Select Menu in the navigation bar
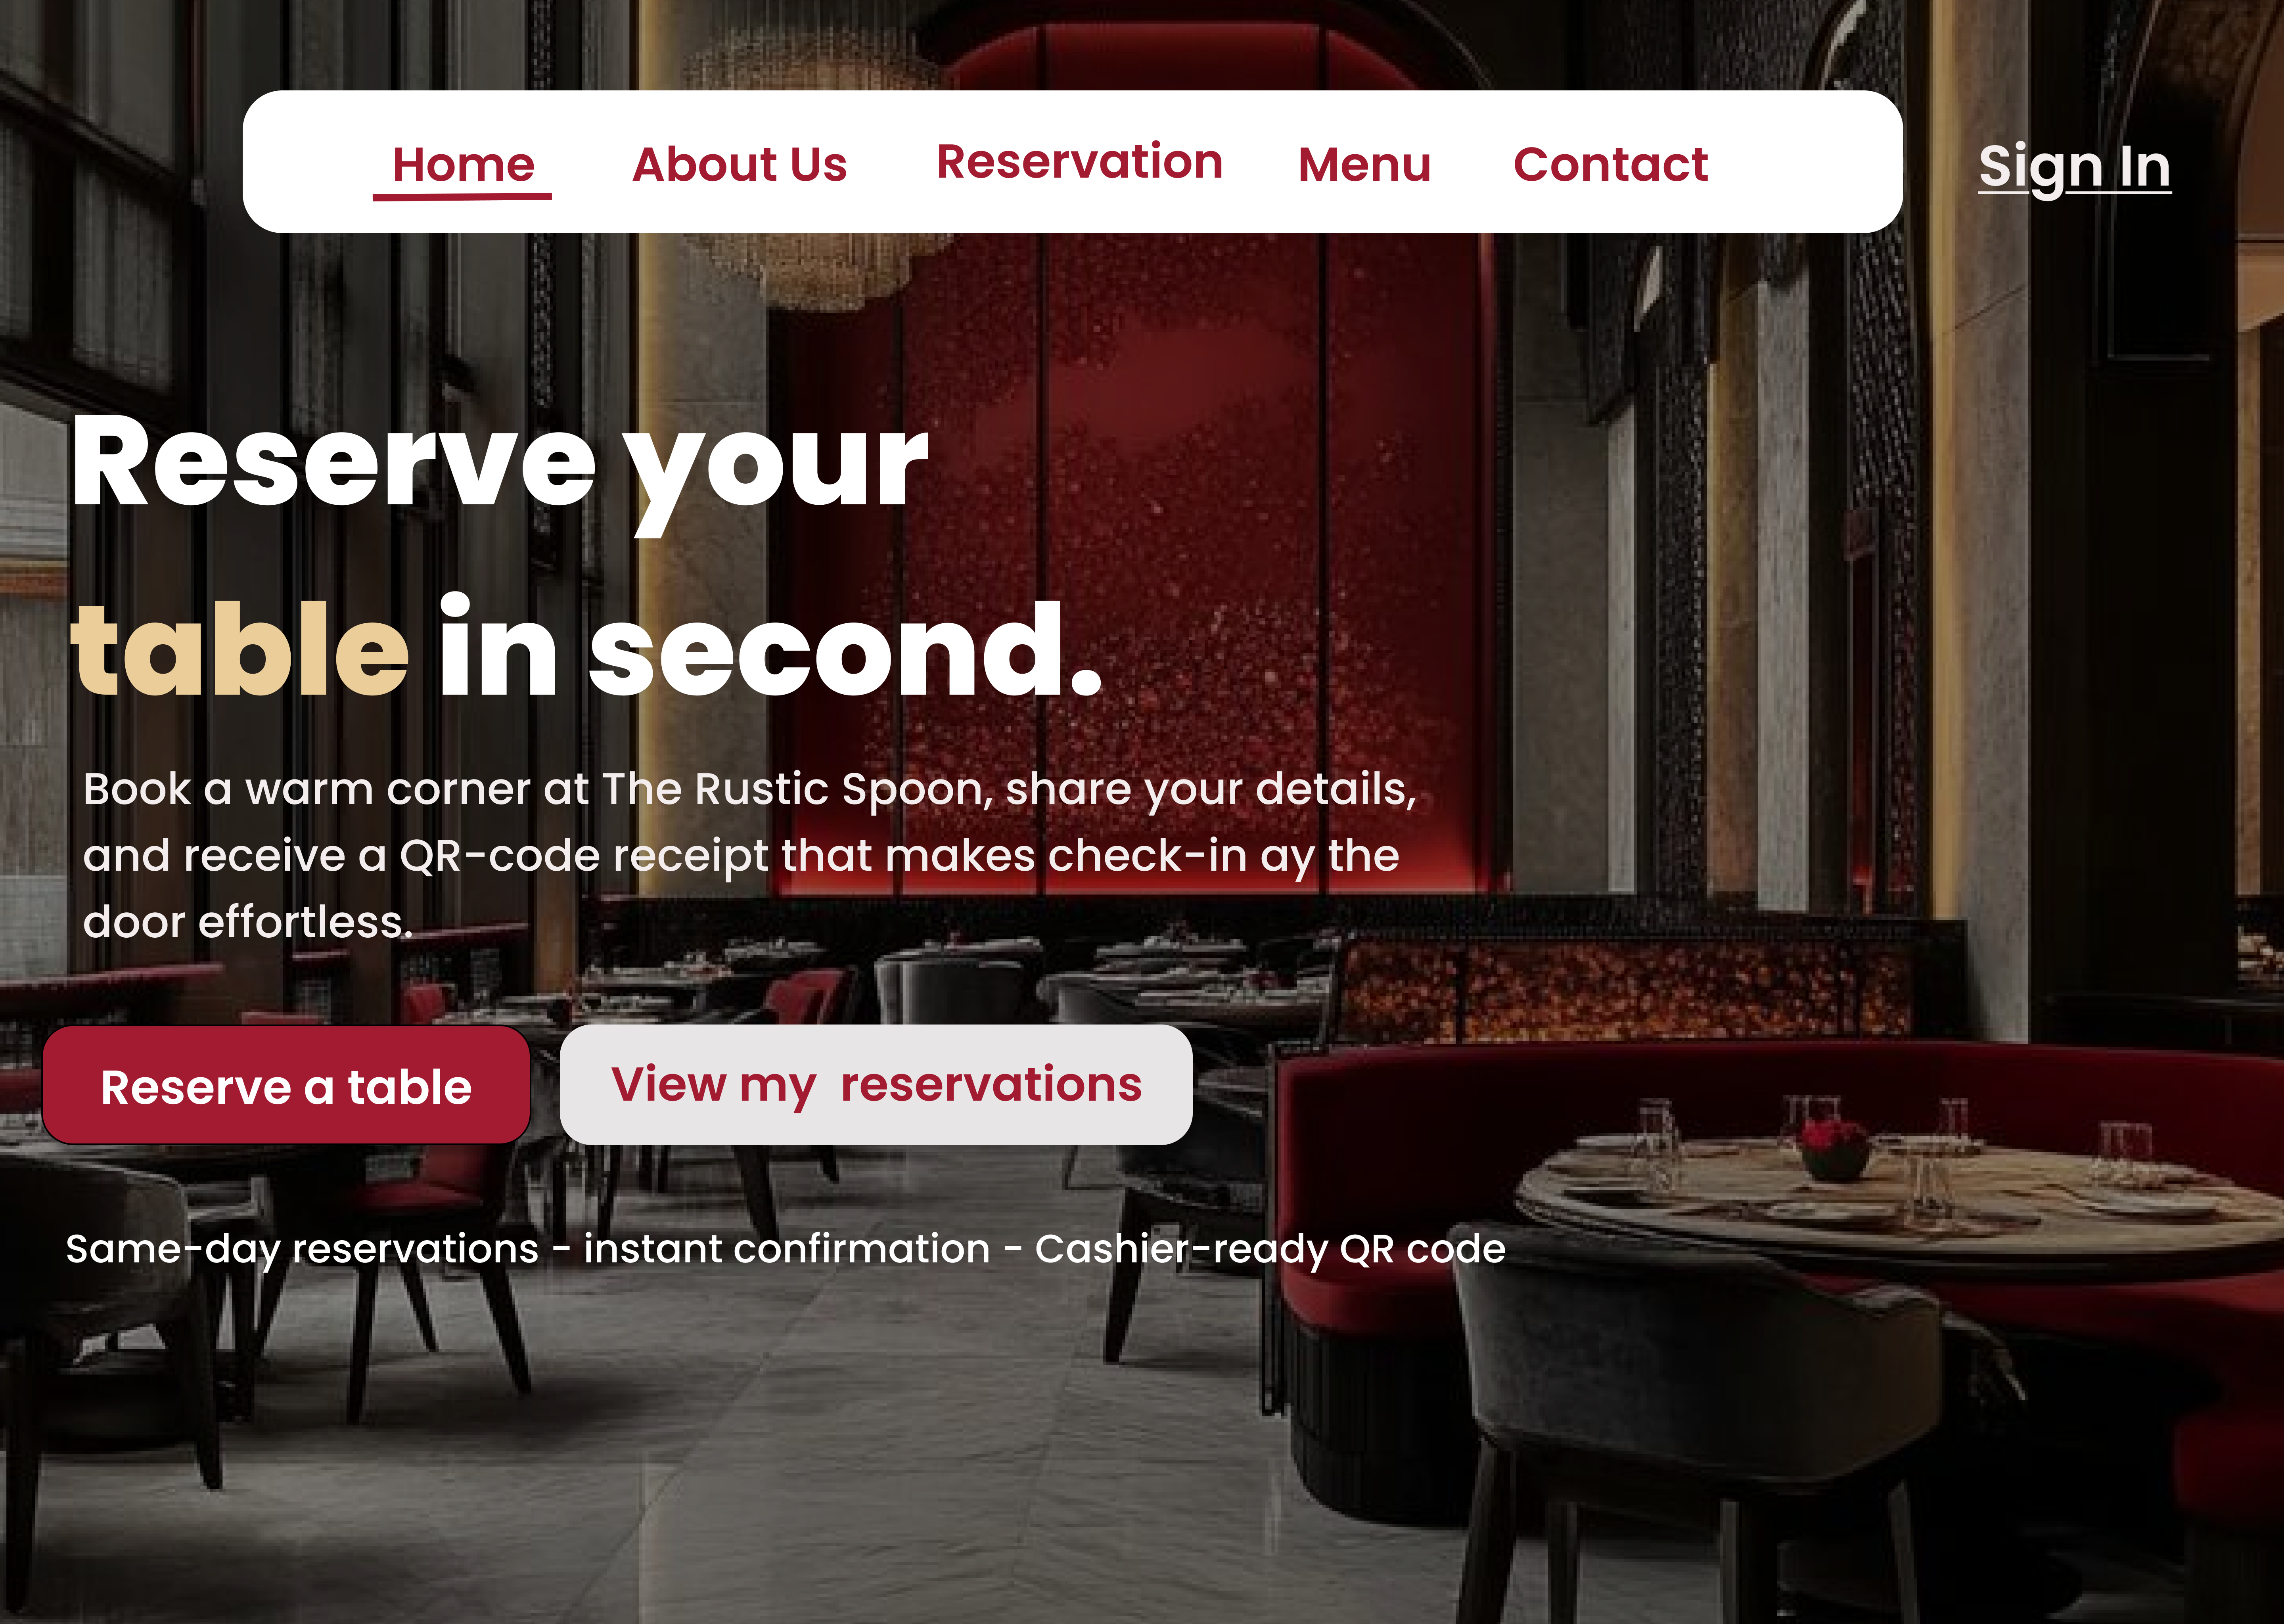Viewport: 2284px width, 1624px height. pyautogui.click(x=1364, y=164)
